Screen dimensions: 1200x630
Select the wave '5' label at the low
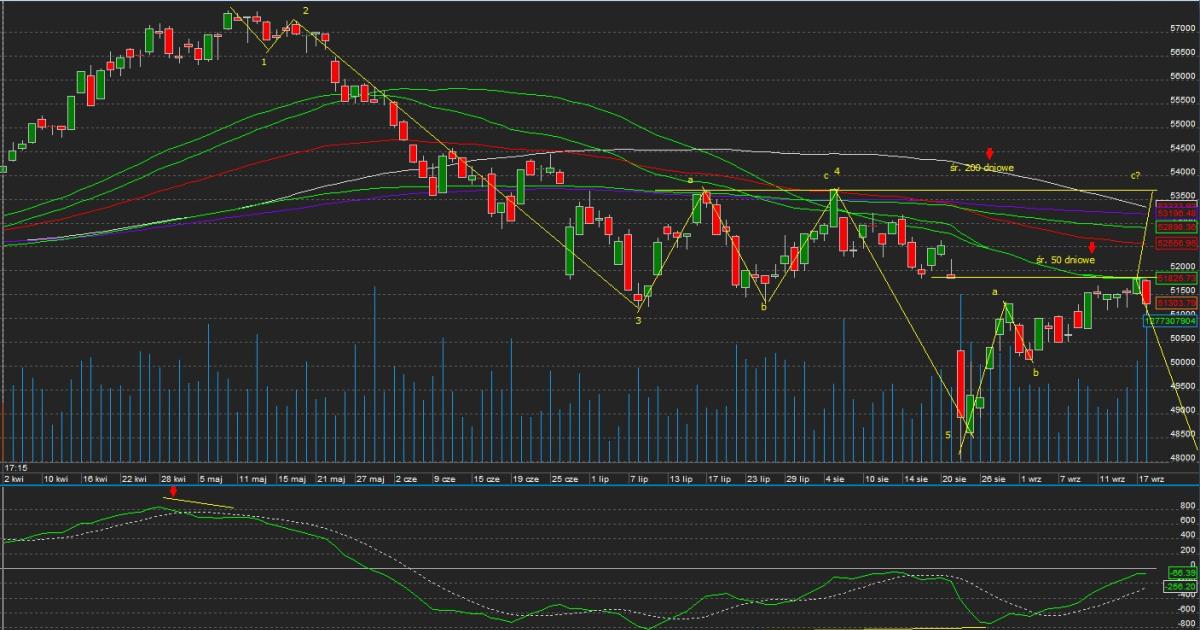click(x=948, y=435)
